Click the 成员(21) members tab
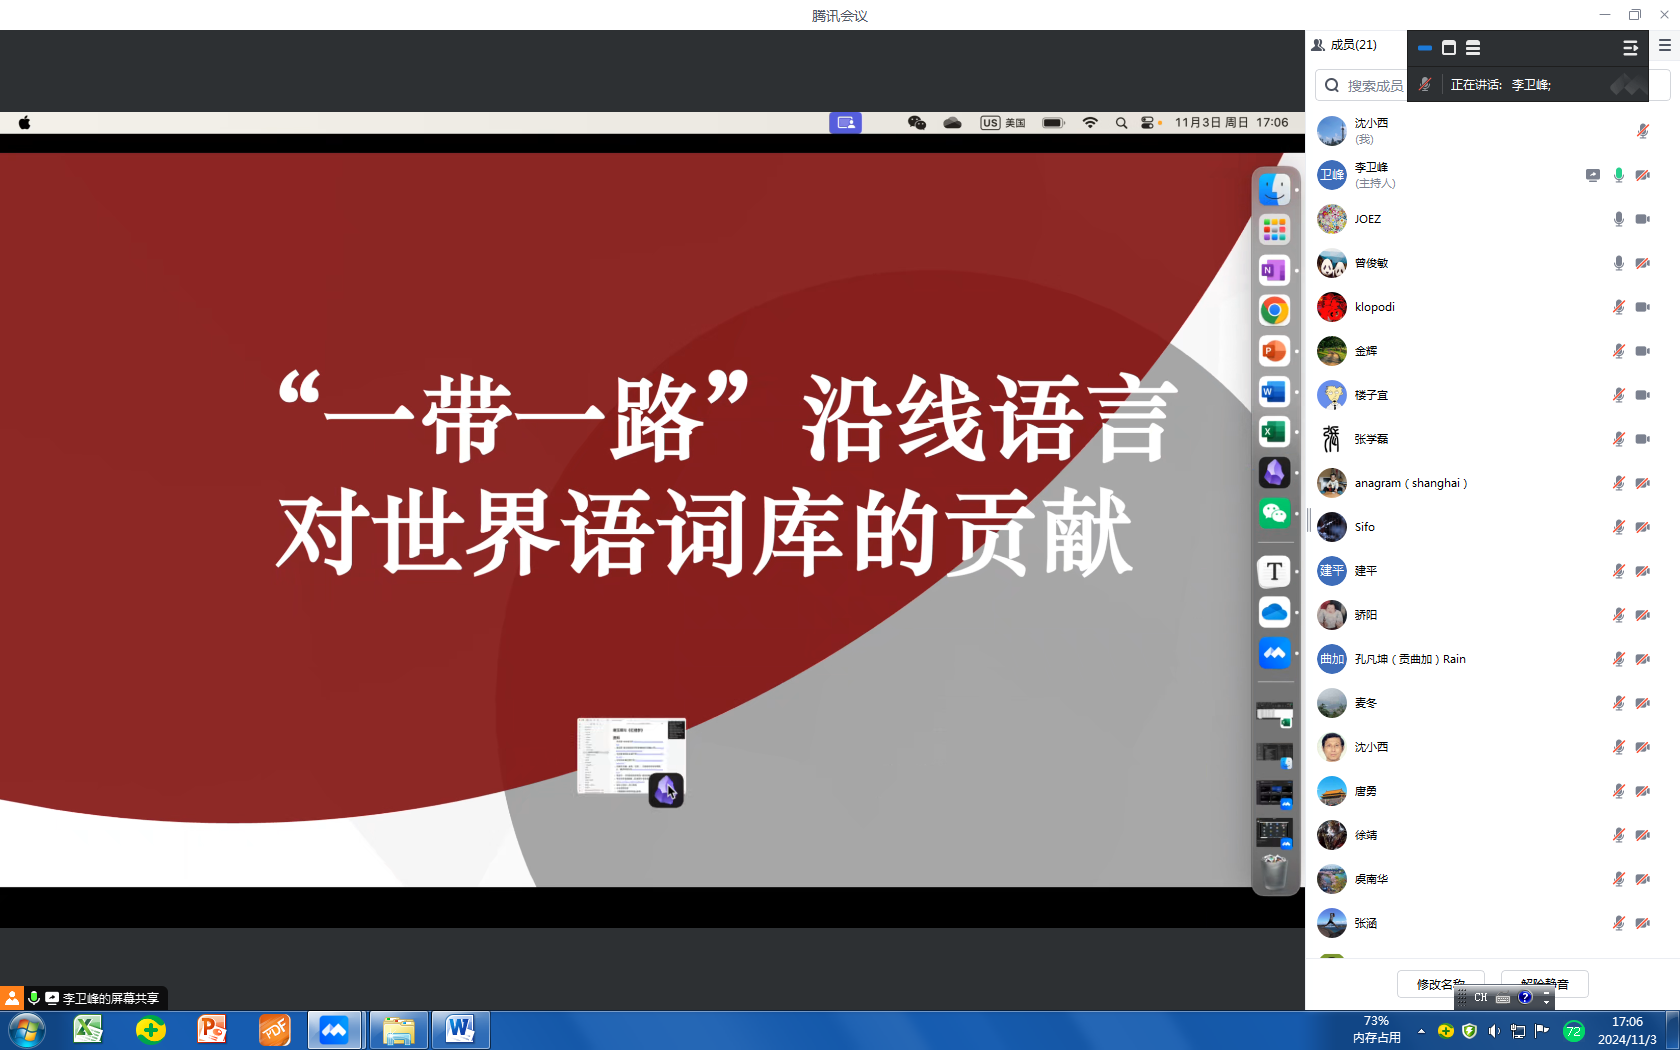Viewport: 1680px width, 1050px height. [1344, 45]
